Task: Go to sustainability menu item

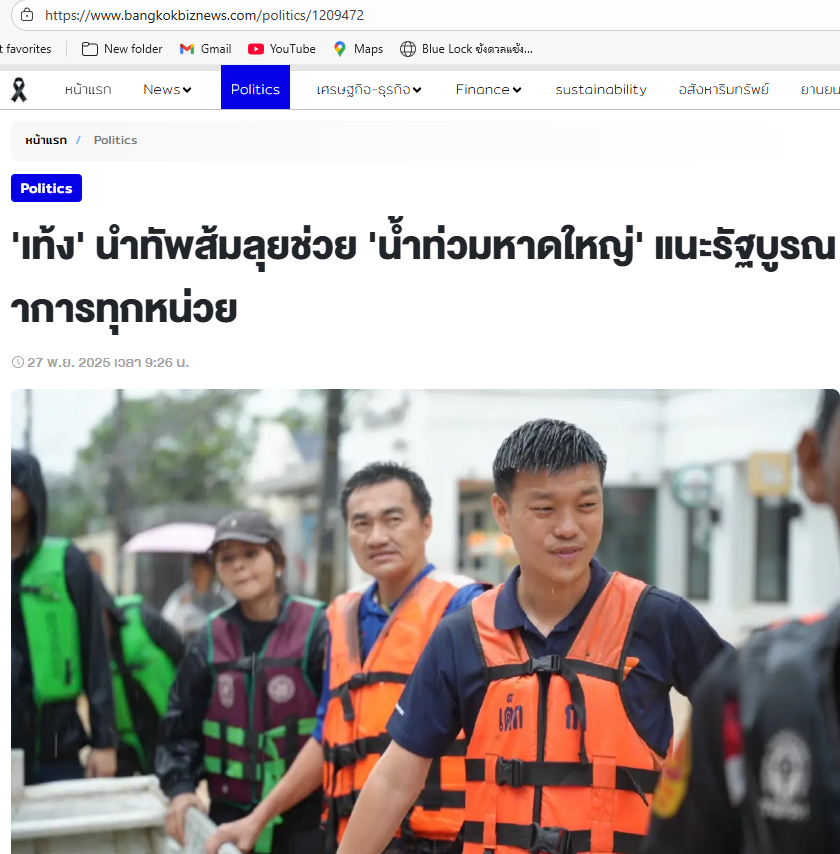Action: click(601, 89)
